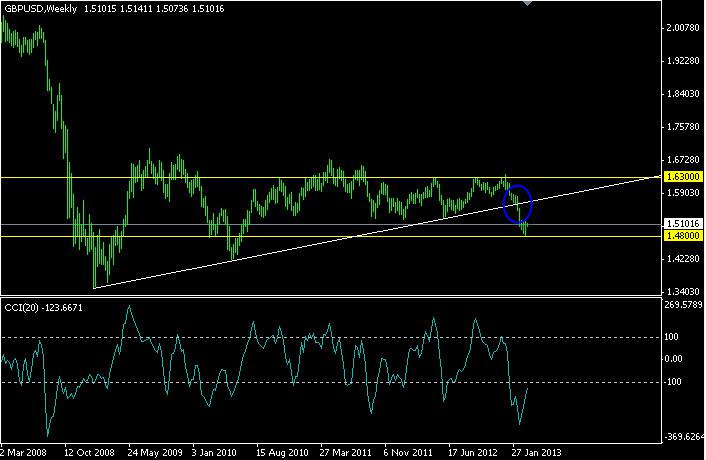
Task: Click the 1.67280 price scale value
Action: (x=683, y=160)
